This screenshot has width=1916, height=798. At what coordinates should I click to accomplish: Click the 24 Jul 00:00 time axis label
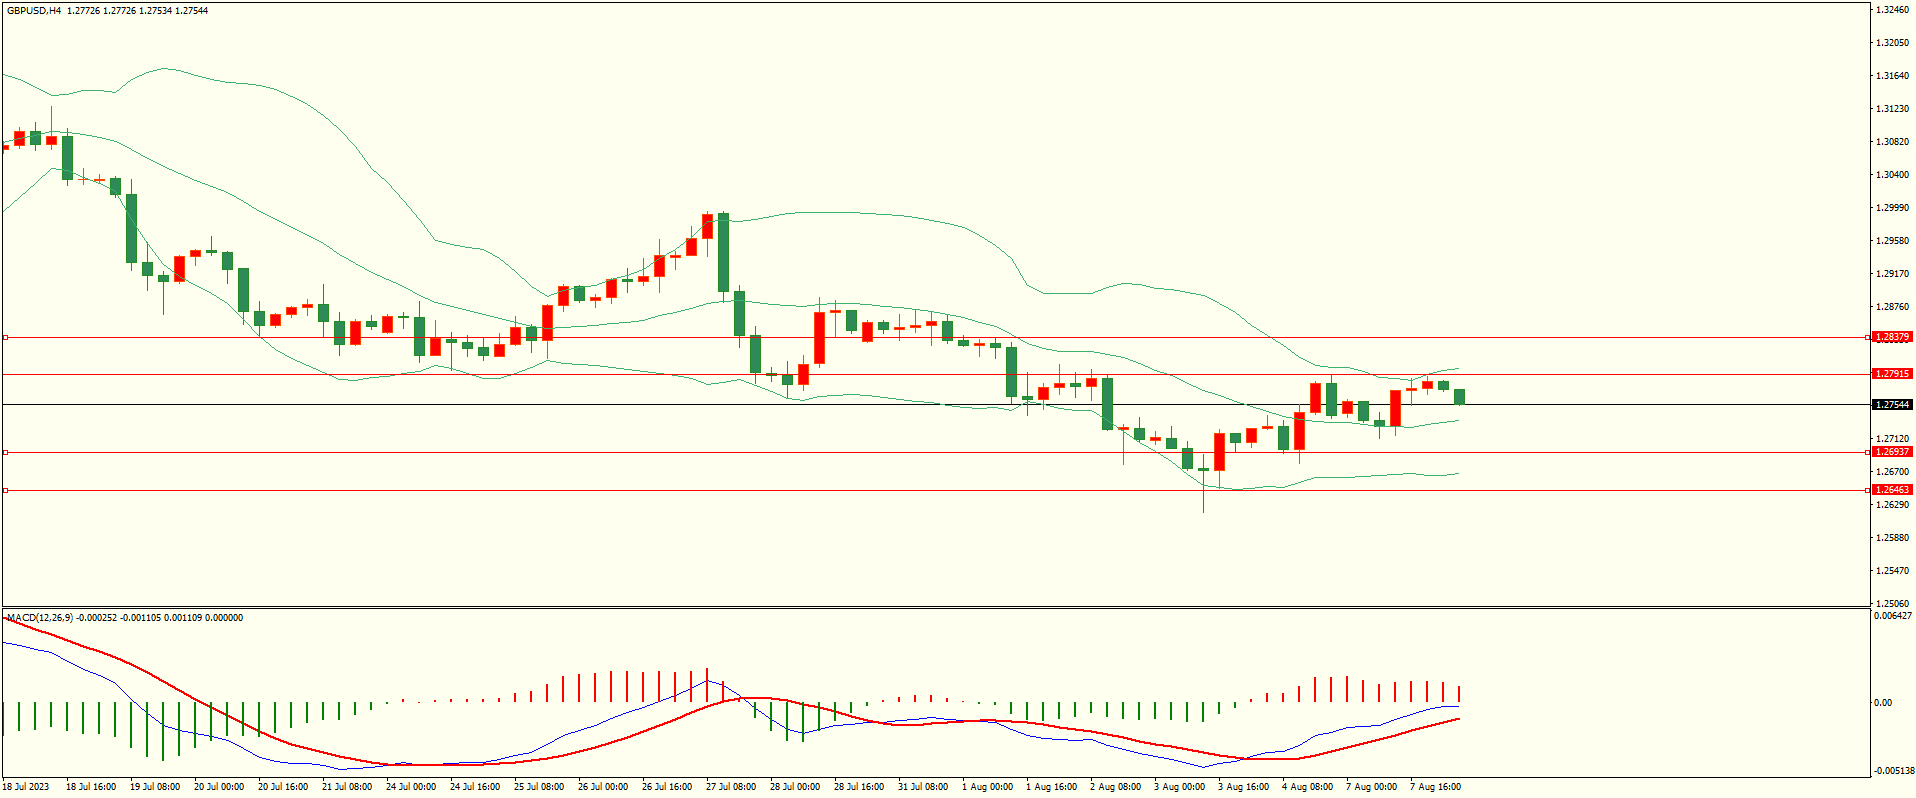[x=411, y=787]
